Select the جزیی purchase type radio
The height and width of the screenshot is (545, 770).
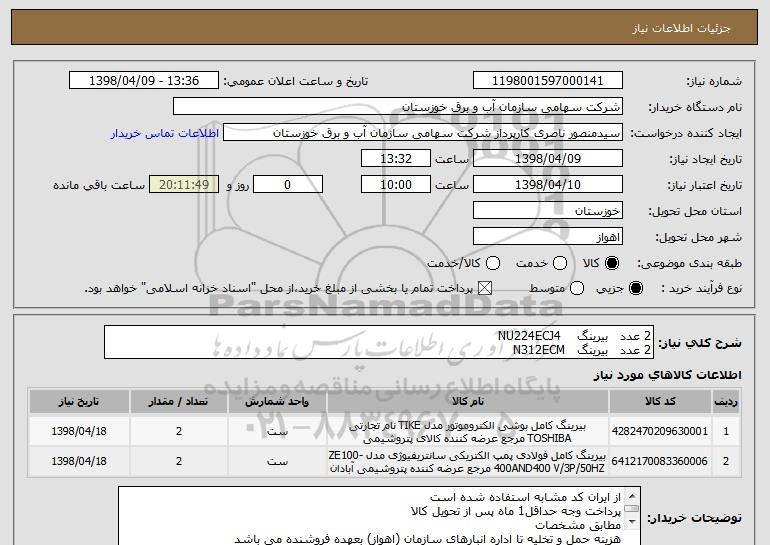pos(635,288)
